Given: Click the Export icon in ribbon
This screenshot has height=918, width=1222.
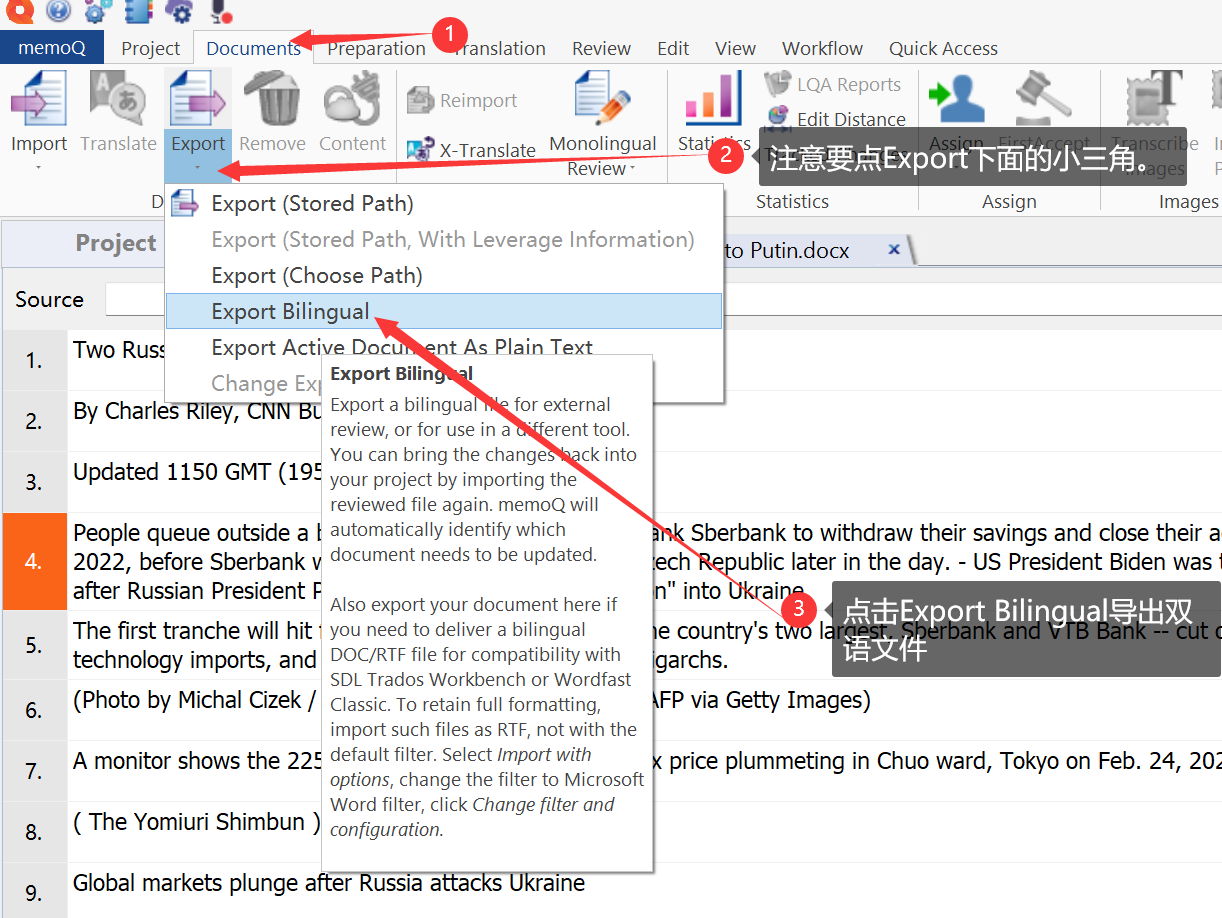Looking at the screenshot, I should [197, 100].
